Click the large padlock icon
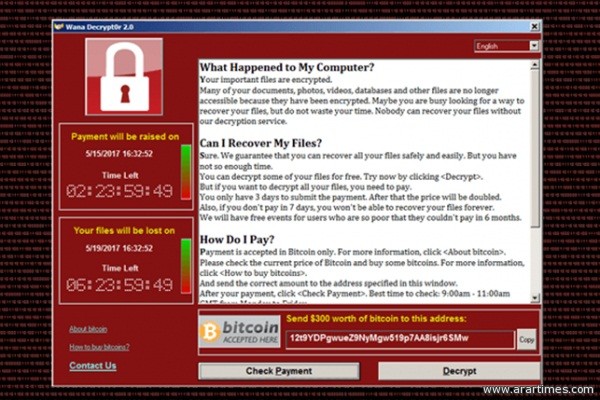The image size is (600, 400). click(124, 77)
